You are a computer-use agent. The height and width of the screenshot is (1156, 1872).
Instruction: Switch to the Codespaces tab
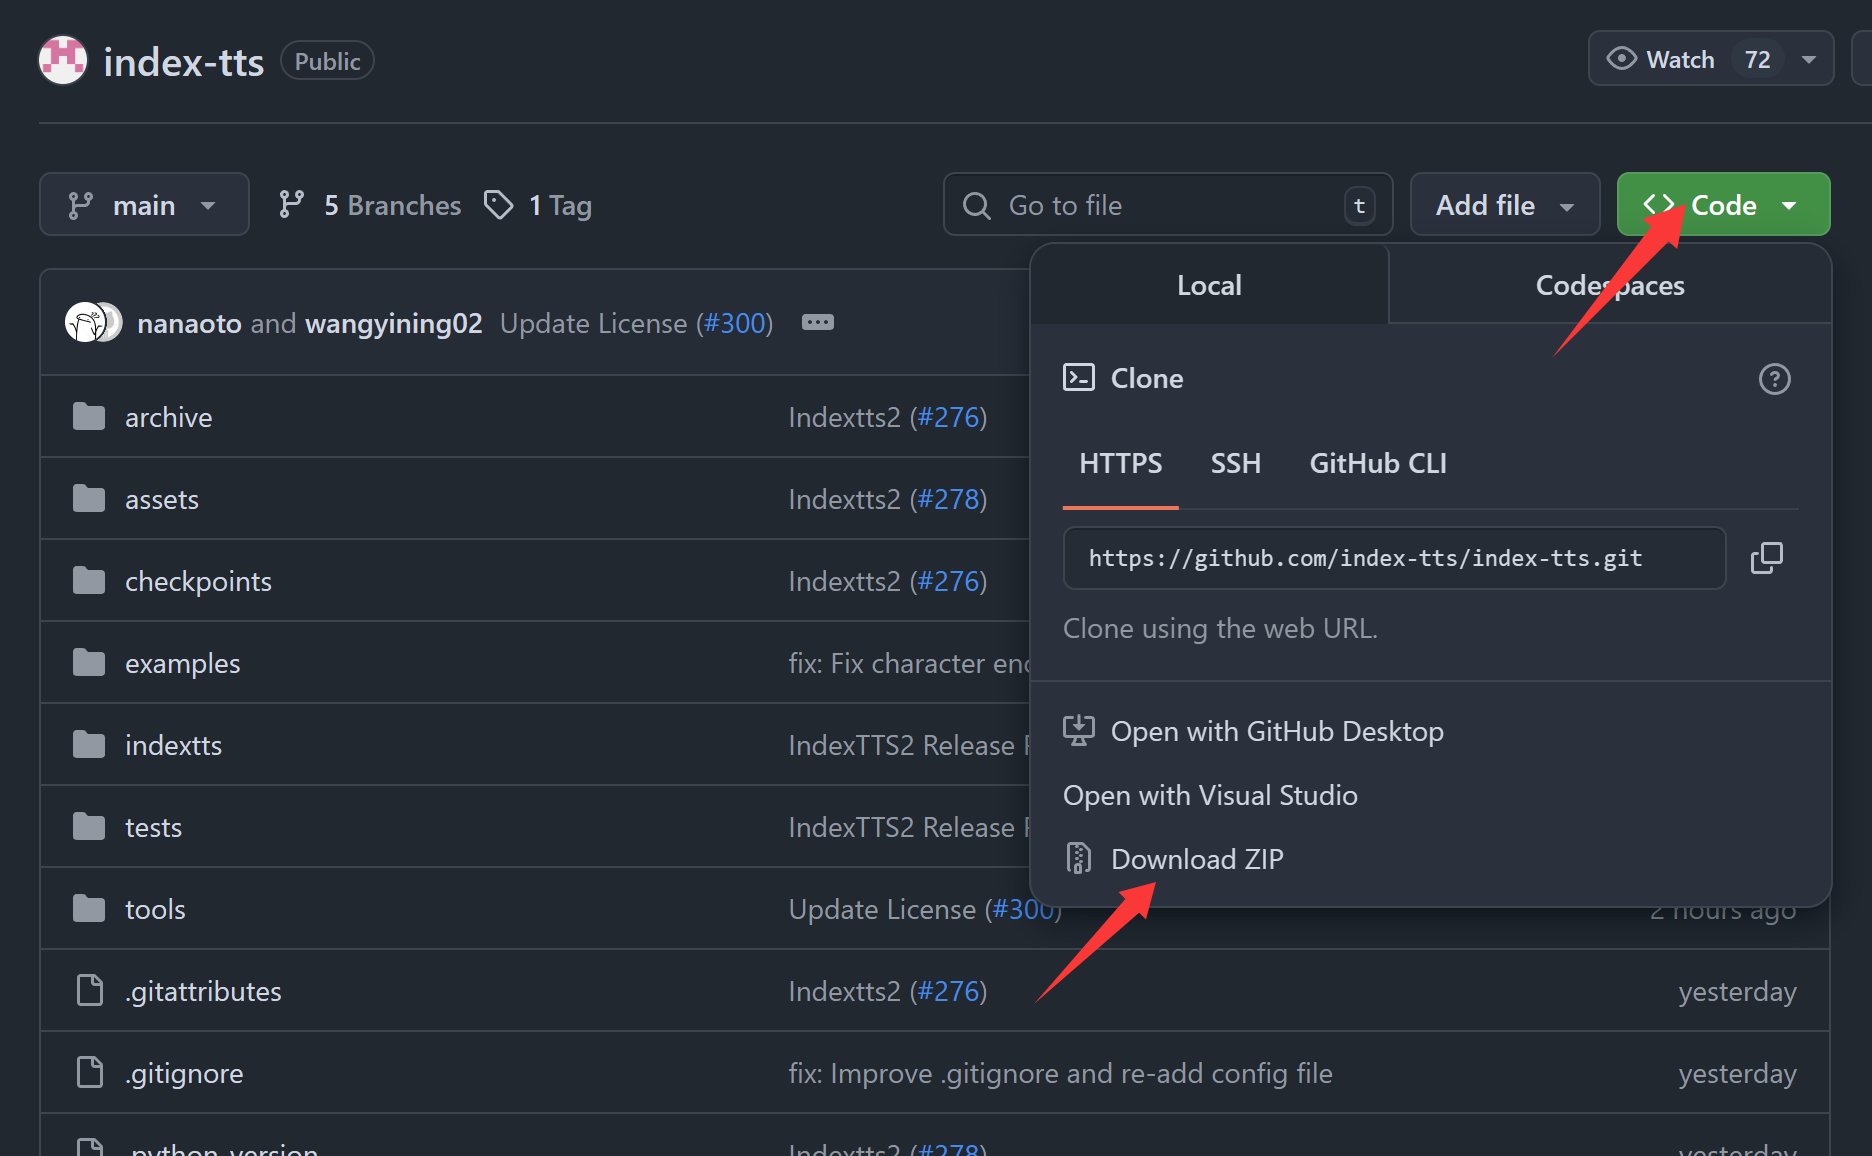(1610, 285)
